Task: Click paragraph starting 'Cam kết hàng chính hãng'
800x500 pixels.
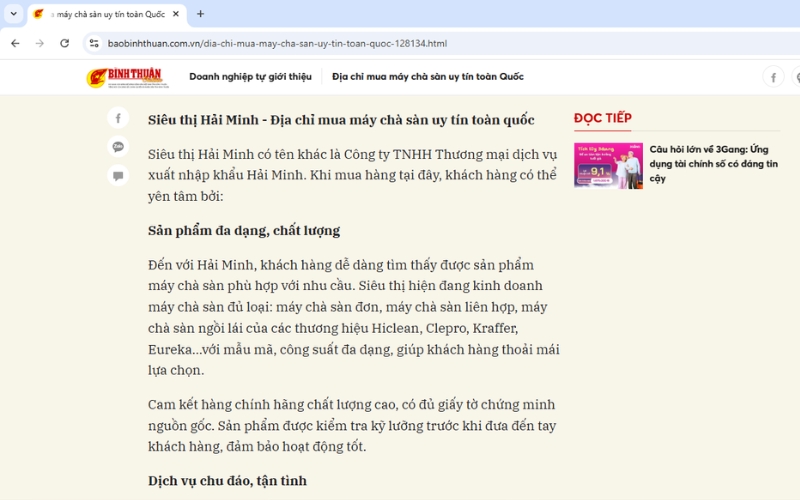Action: [x=352, y=426]
